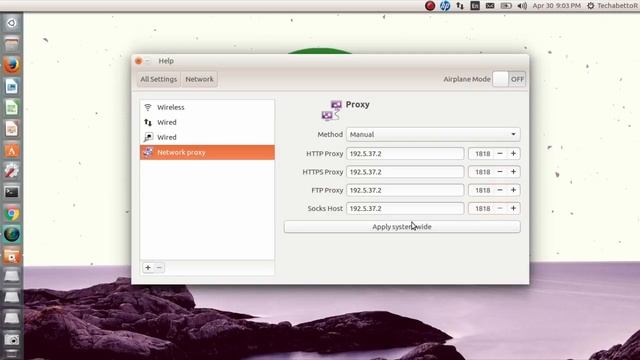Open Ubuntu Software Center from dock
Screen dimensions: 640x360
coord(11,150)
